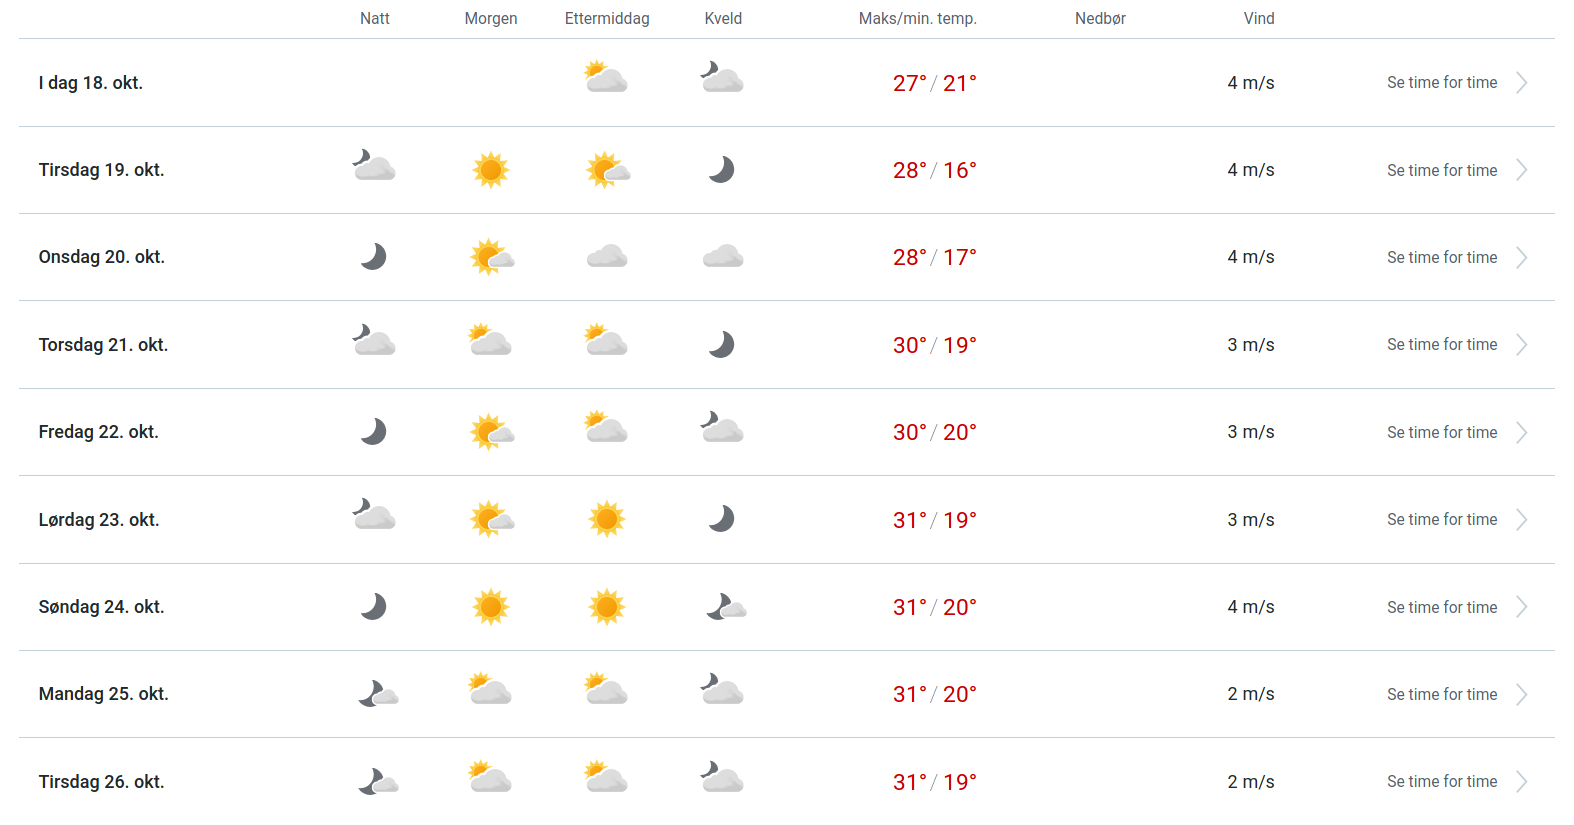Expand the chevron on the Torsdag 21. okt. row

(x=1522, y=345)
